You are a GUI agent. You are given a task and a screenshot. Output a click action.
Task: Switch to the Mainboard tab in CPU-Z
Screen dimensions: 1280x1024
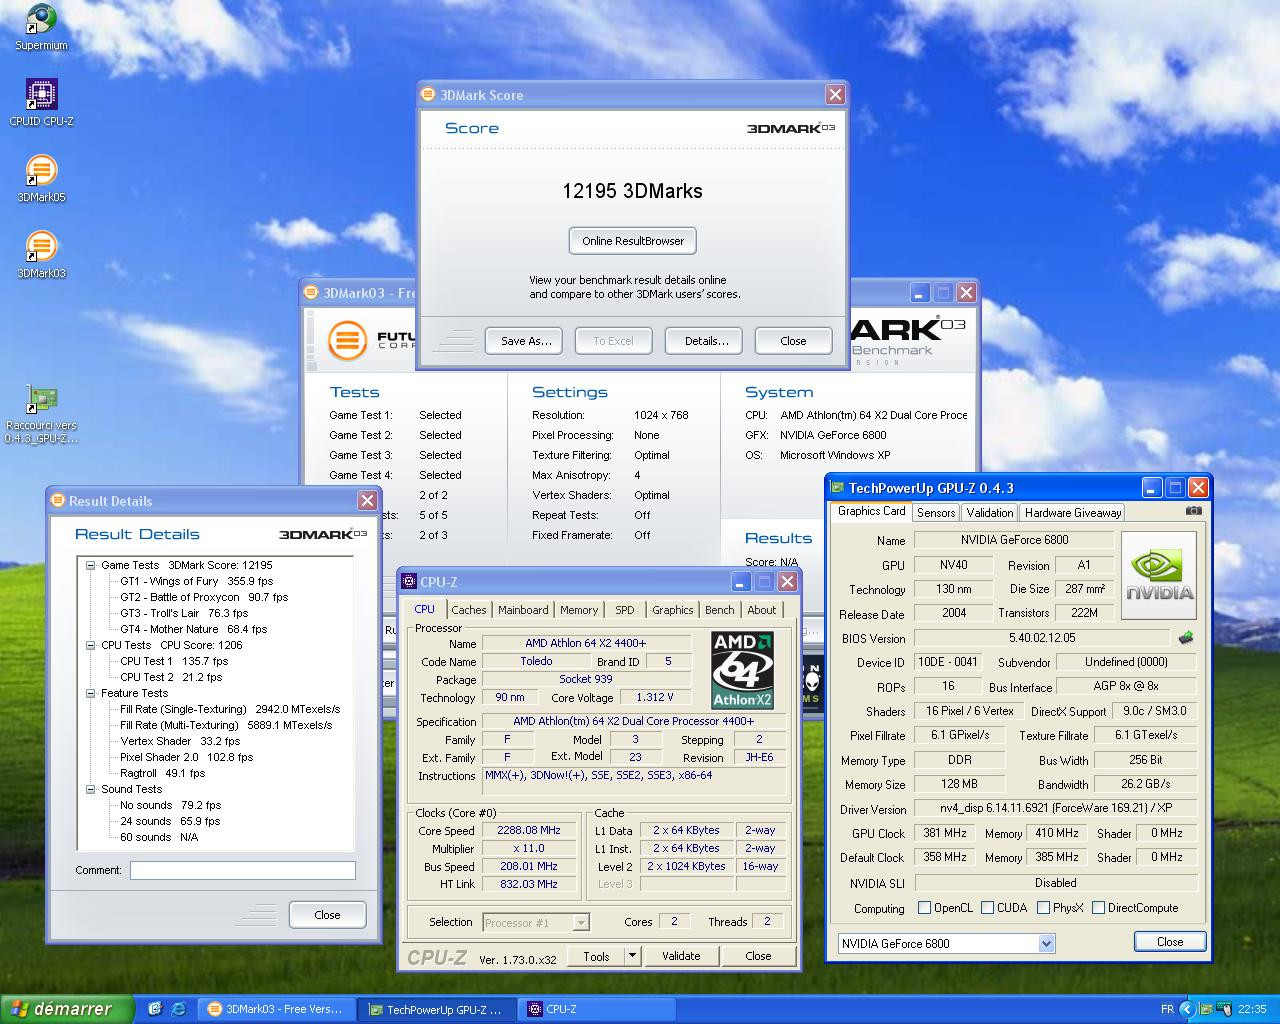pos(523,610)
